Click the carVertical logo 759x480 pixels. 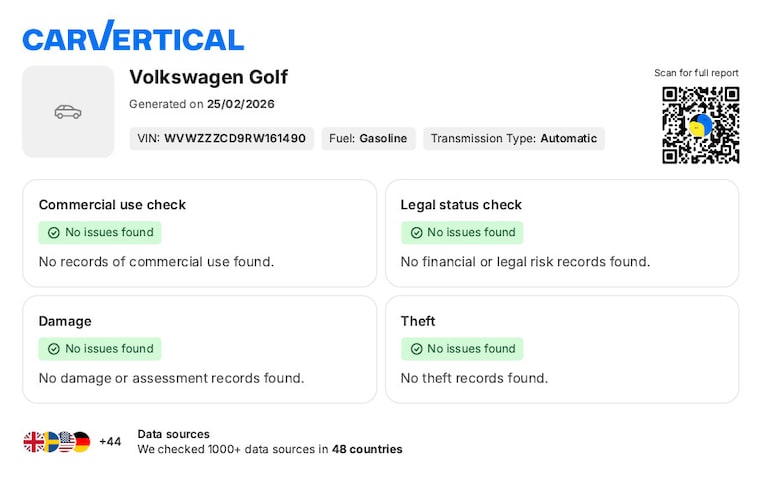point(133,37)
